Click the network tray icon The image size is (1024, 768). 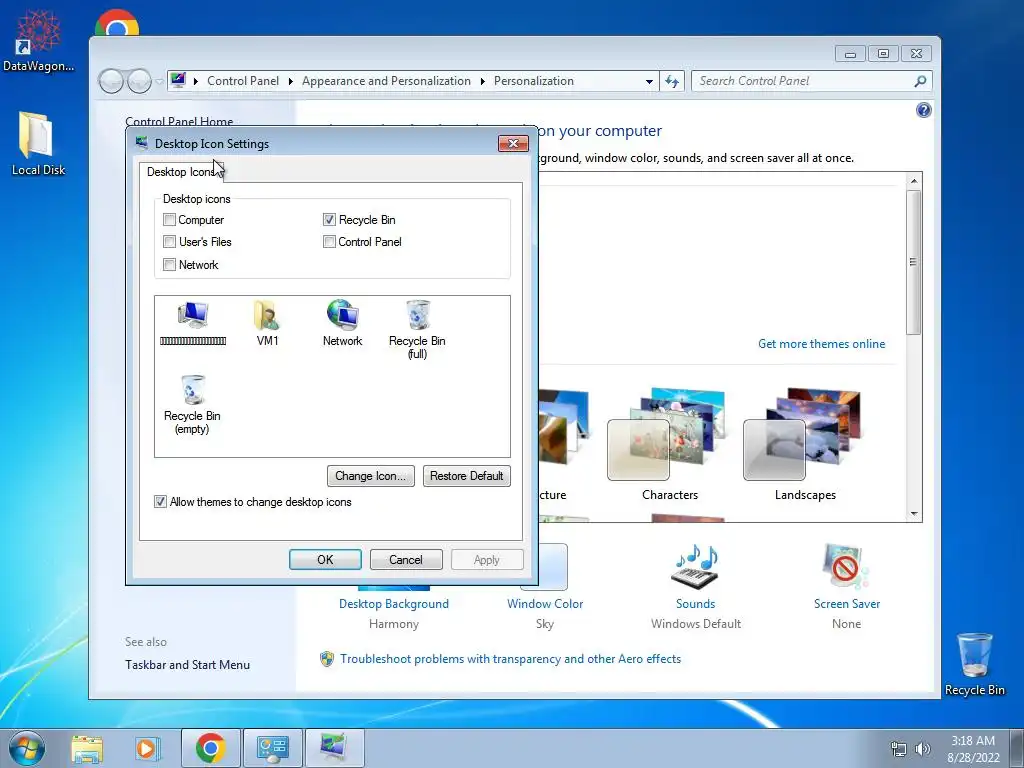(x=899, y=749)
